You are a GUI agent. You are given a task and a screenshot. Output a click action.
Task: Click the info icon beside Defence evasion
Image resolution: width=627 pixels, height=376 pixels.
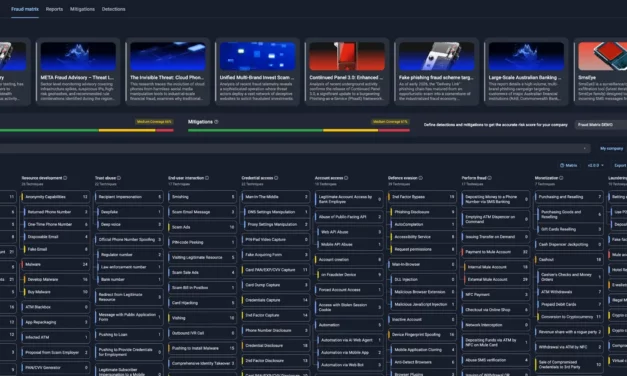420,178
